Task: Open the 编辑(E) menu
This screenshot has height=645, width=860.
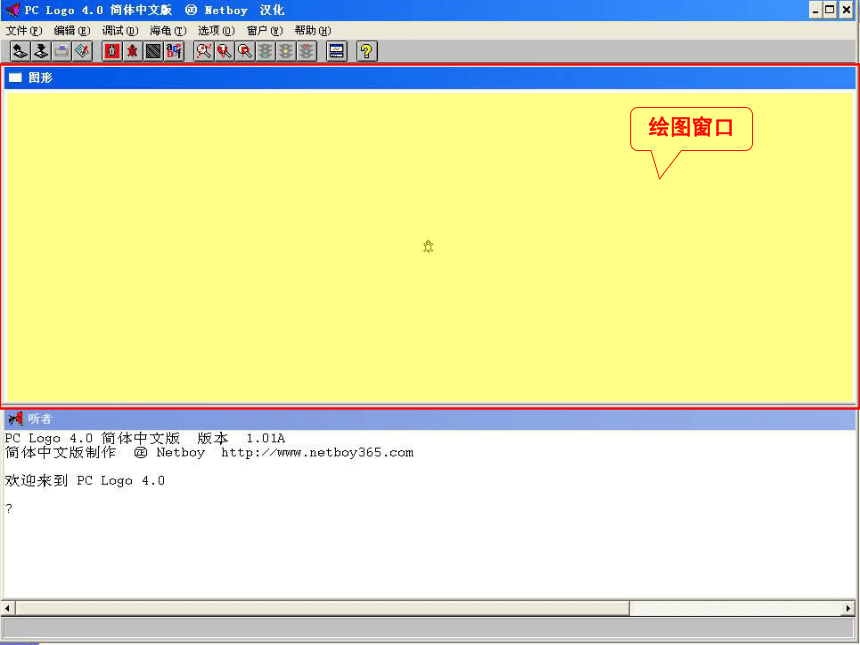Action: pos(72,30)
